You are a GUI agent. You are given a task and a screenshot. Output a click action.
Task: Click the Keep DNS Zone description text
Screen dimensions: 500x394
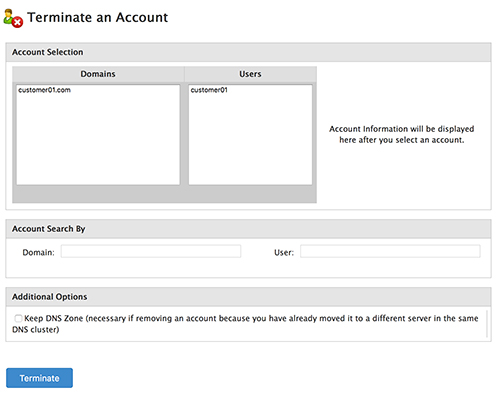(245, 324)
